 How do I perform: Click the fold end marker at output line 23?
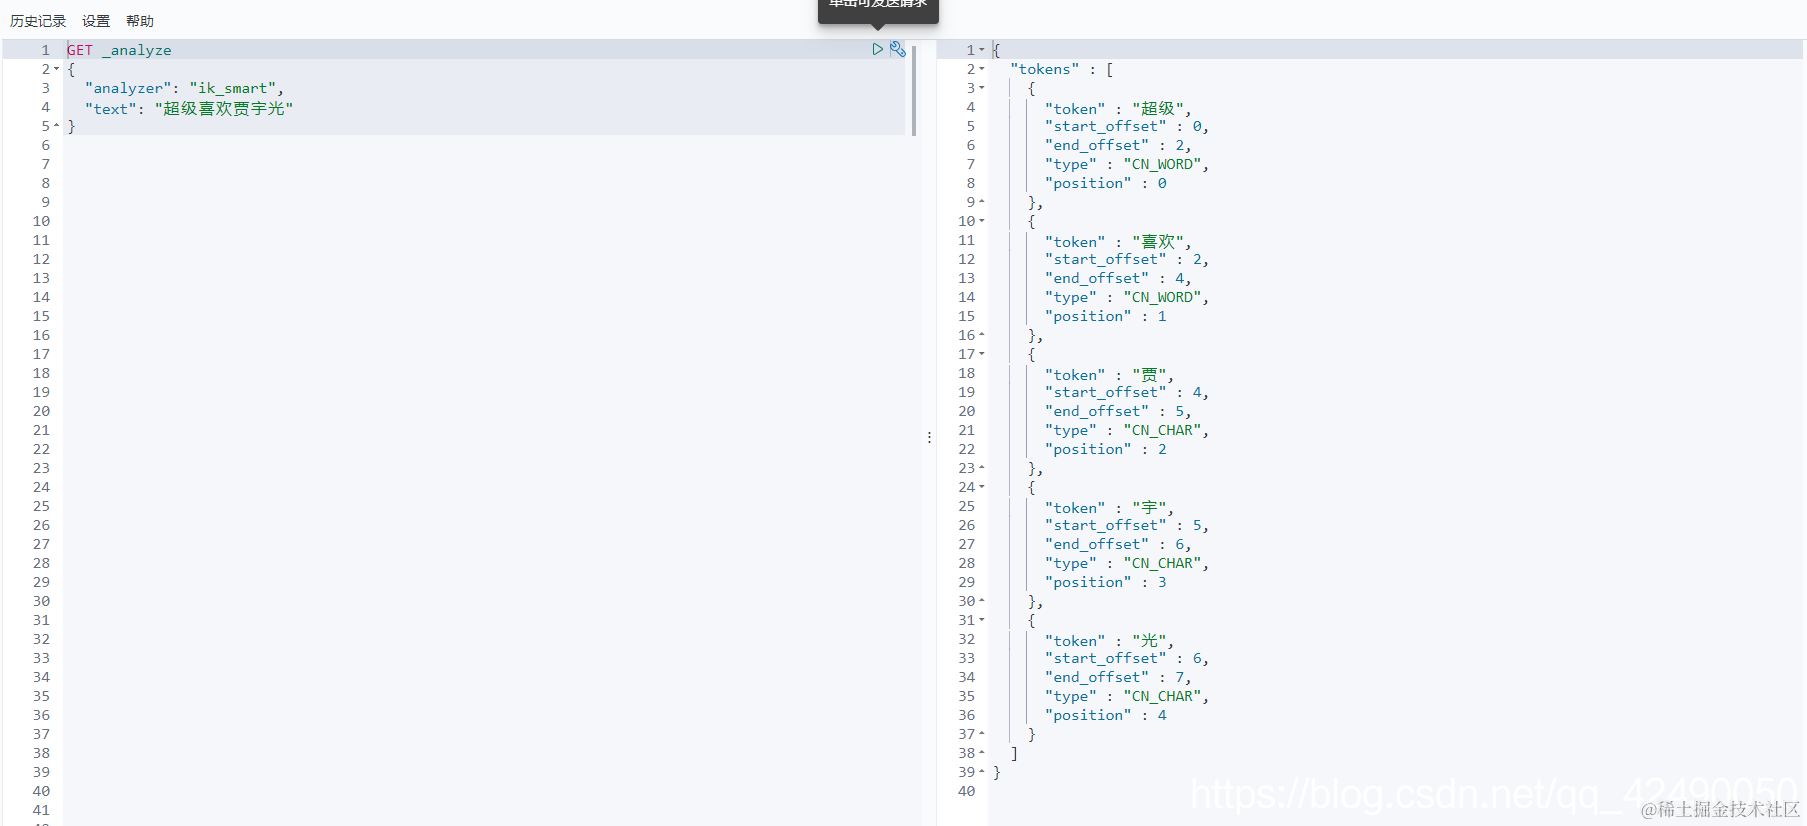click(x=982, y=468)
